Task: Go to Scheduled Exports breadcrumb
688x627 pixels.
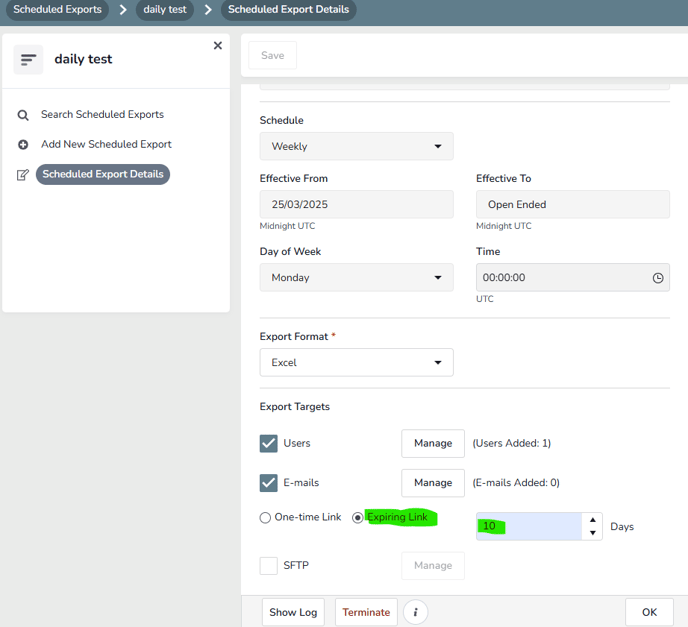Action: 57,9
